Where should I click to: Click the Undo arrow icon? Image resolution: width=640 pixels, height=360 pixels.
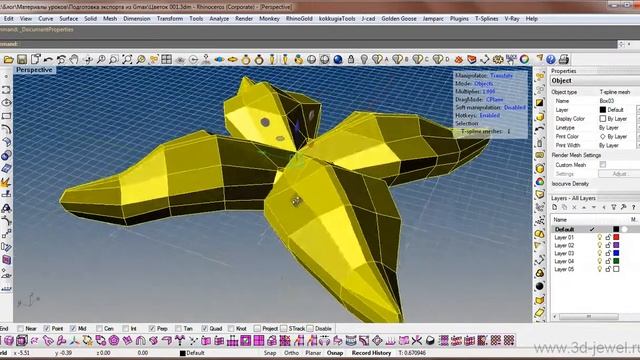pyautogui.click(x=48, y=60)
